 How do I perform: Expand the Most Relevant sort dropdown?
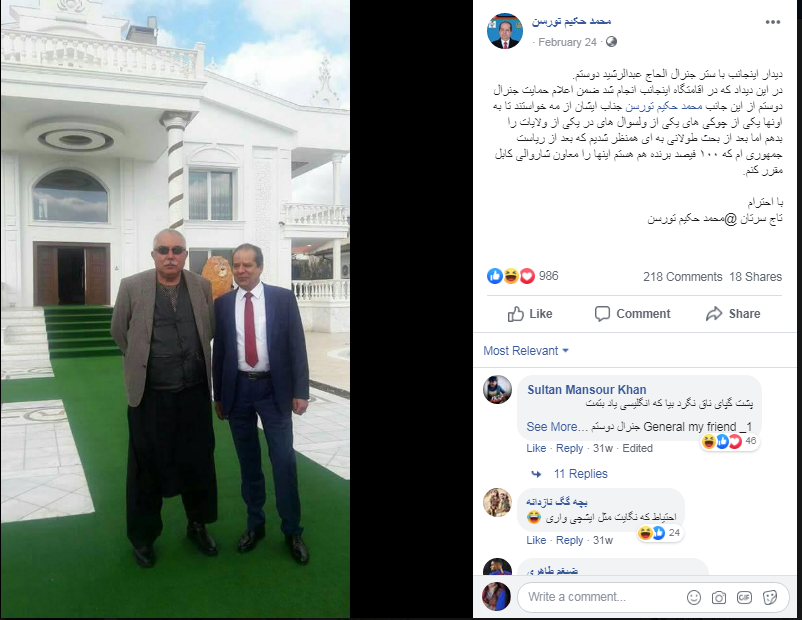(526, 350)
